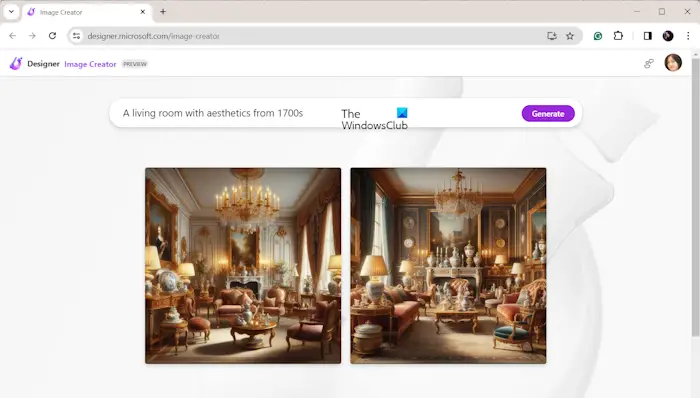
Task: Open the Extensions puzzle icon
Action: pos(618,36)
